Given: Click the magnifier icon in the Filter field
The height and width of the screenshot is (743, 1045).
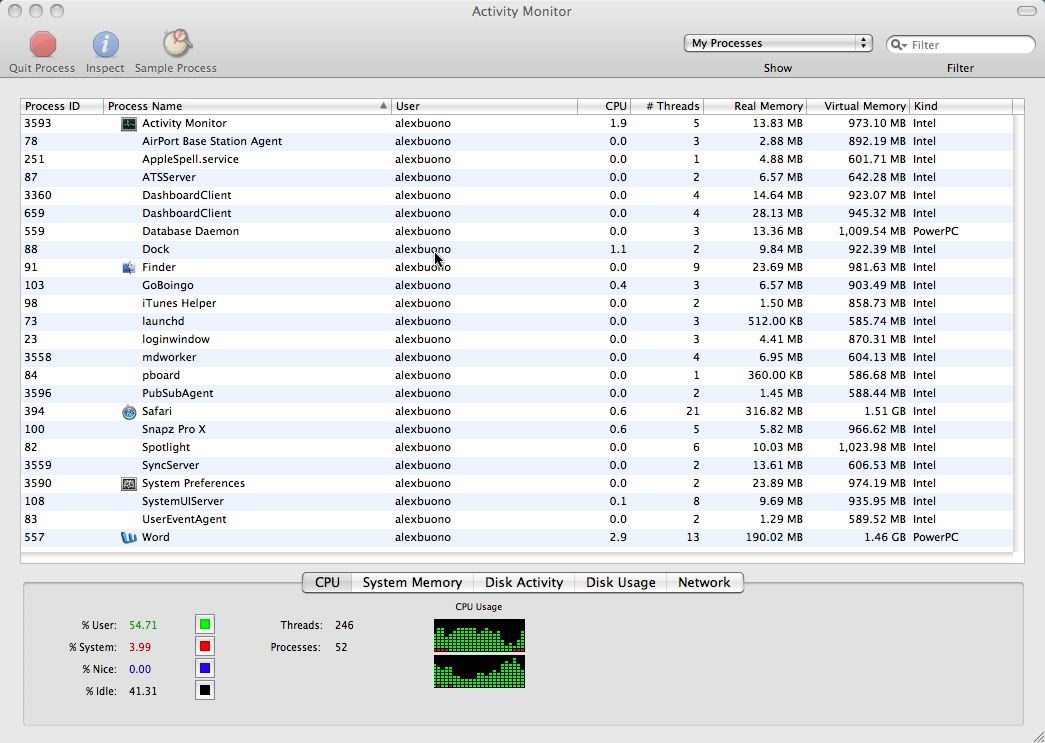Looking at the screenshot, I should [x=898, y=45].
